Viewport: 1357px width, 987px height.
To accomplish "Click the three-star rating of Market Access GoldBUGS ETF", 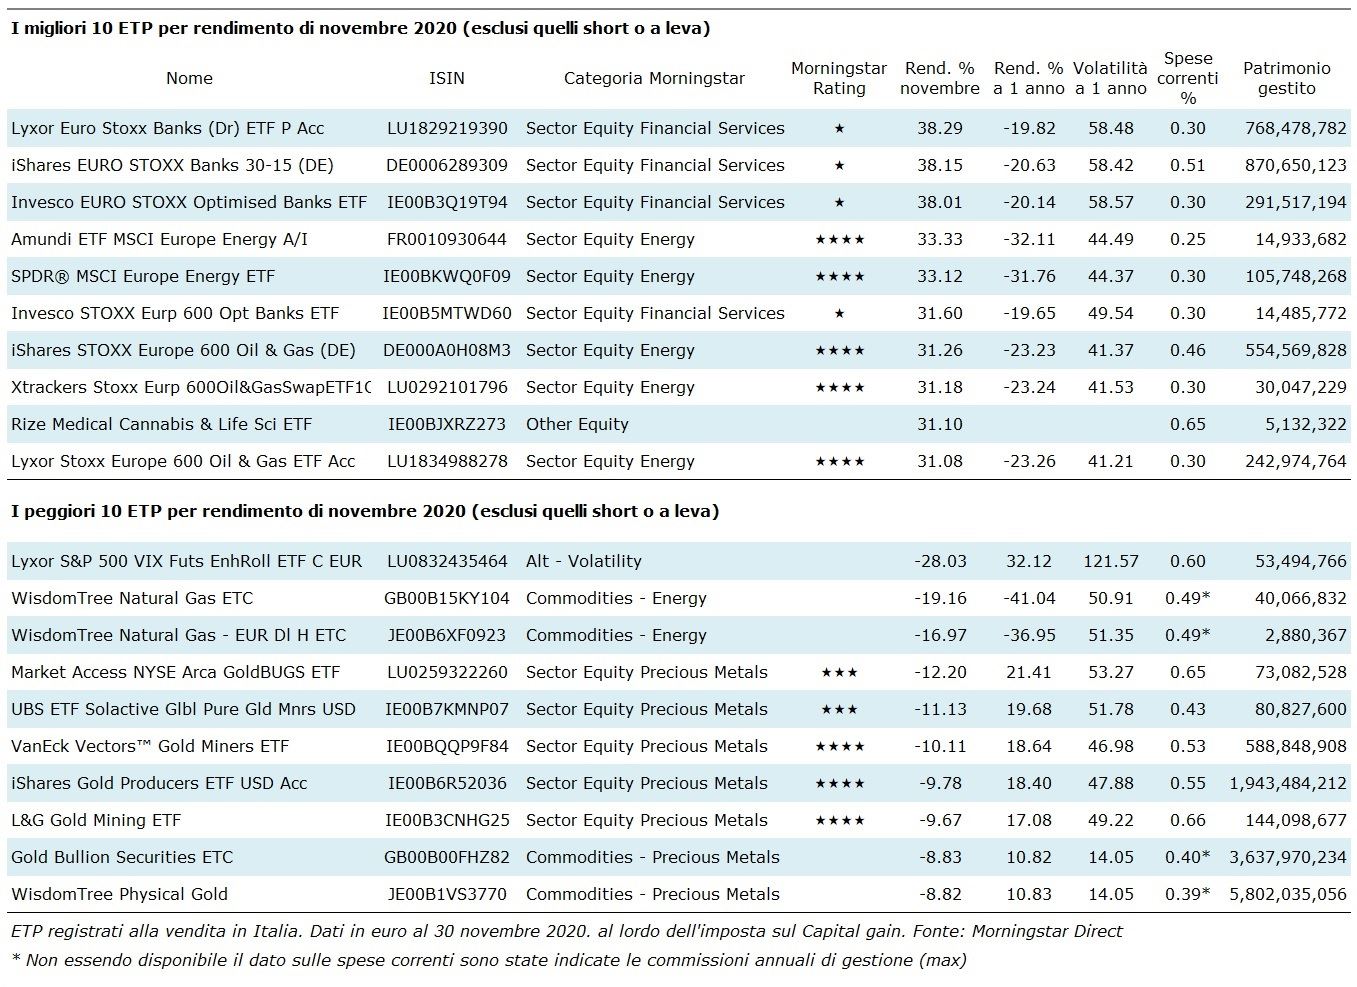I will tap(839, 673).
